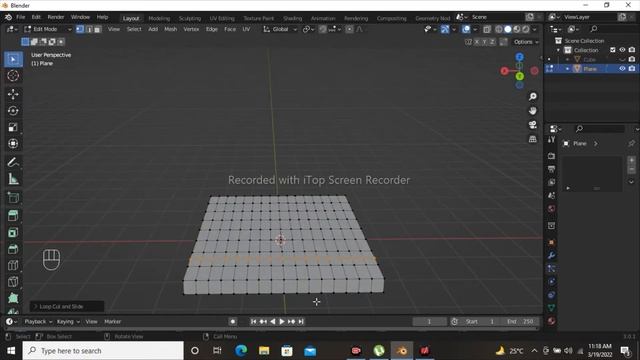Switch to the Modeling workspace tab

point(159,18)
